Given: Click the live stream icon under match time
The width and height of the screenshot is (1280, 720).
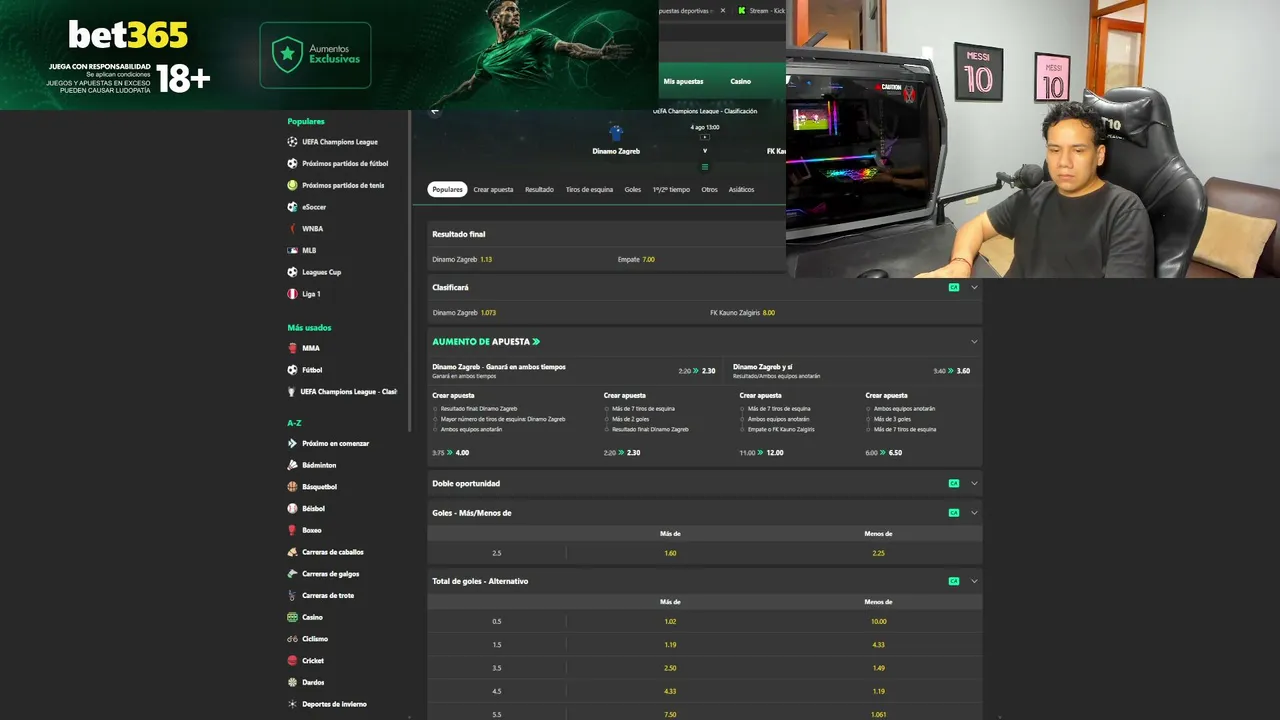Looking at the screenshot, I should pyautogui.click(x=705, y=137).
